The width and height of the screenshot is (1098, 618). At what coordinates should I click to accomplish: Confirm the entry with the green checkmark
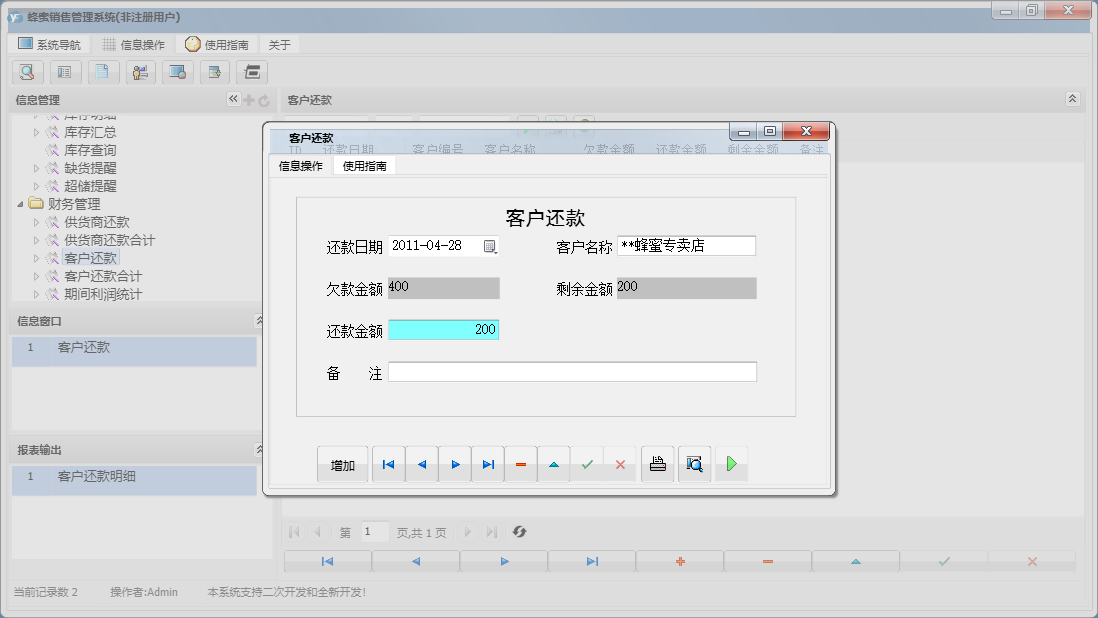point(587,463)
